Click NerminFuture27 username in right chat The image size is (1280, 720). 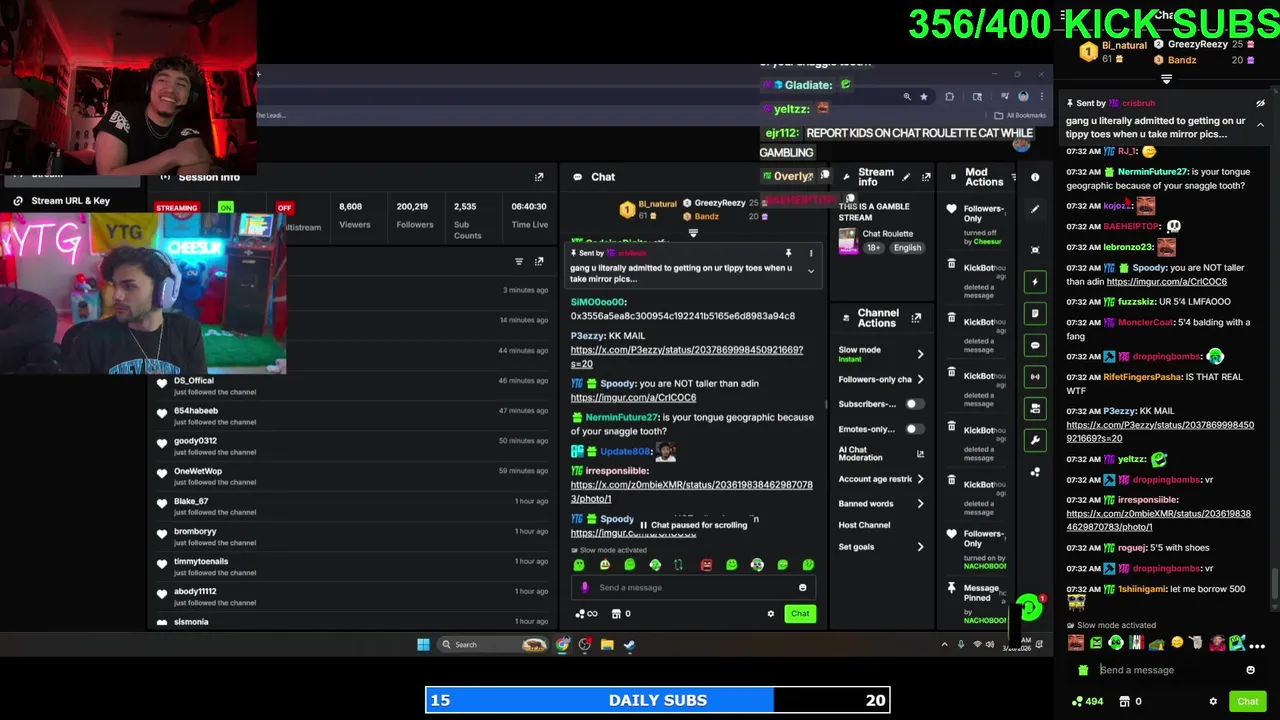pyautogui.click(x=1153, y=172)
